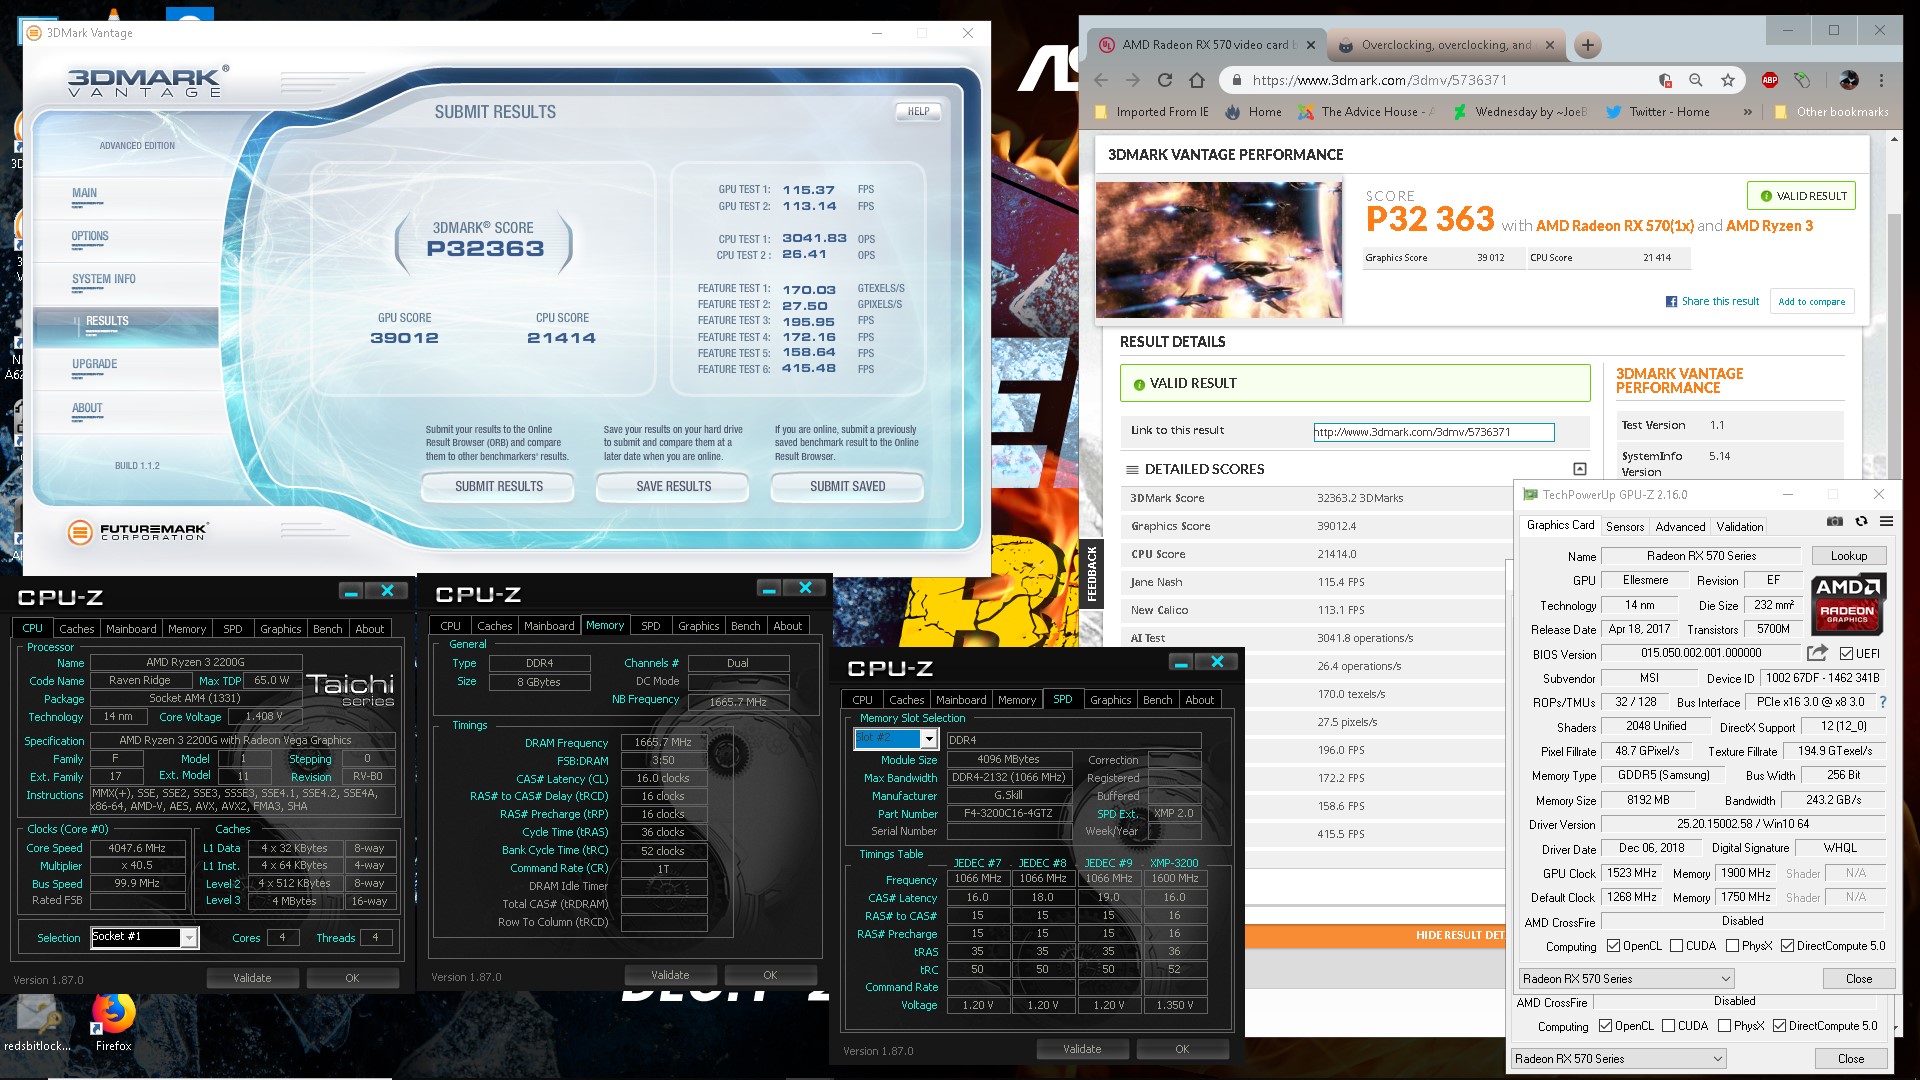Click Add to compare on 3DMark page
This screenshot has width=1920, height=1080.
tap(1812, 301)
